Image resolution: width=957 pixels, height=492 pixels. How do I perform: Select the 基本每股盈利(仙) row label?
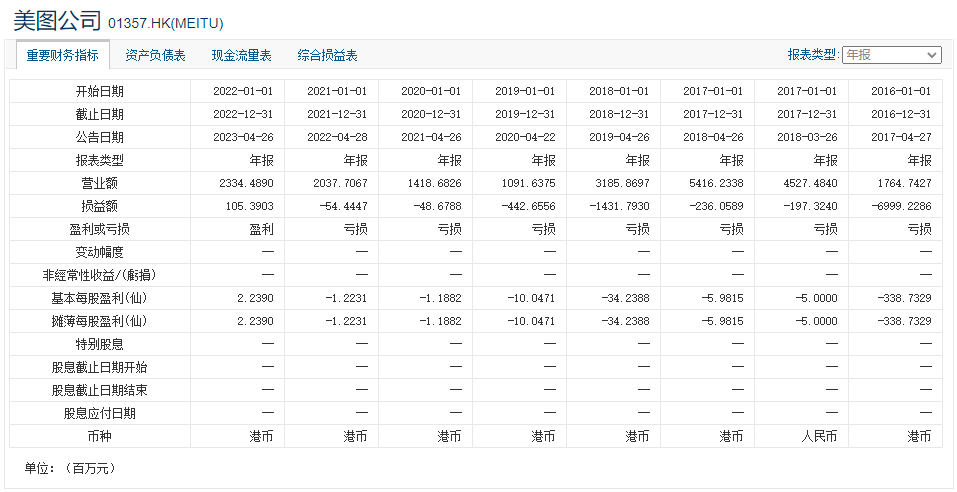pos(100,298)
